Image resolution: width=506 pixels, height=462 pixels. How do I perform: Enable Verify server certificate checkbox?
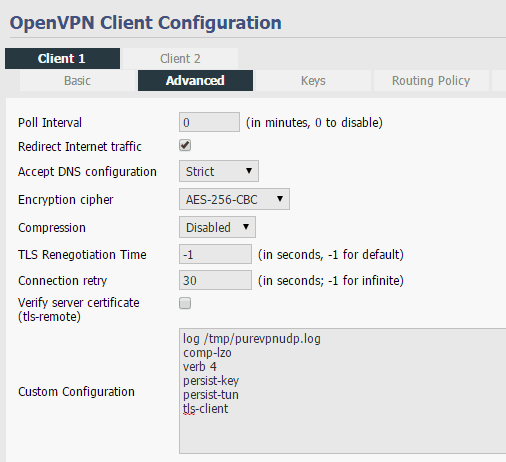click(x=185, y=303)
